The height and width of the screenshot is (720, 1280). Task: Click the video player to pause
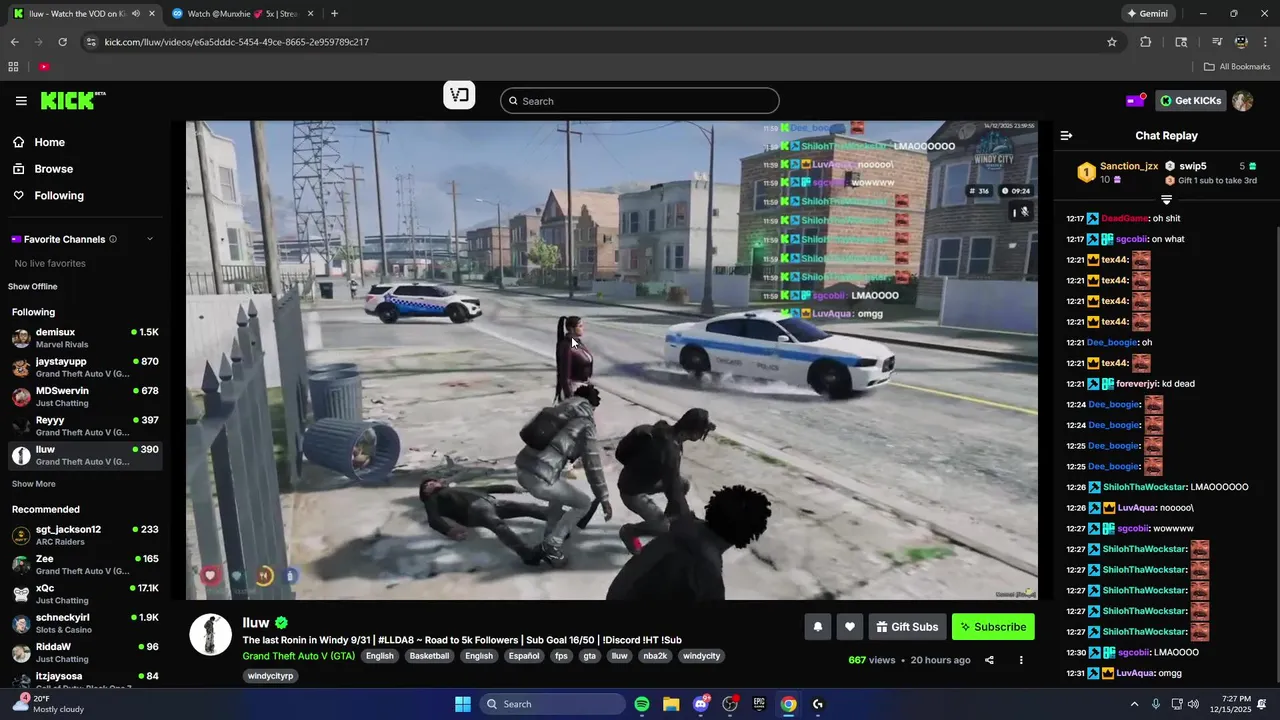(611, 360)
